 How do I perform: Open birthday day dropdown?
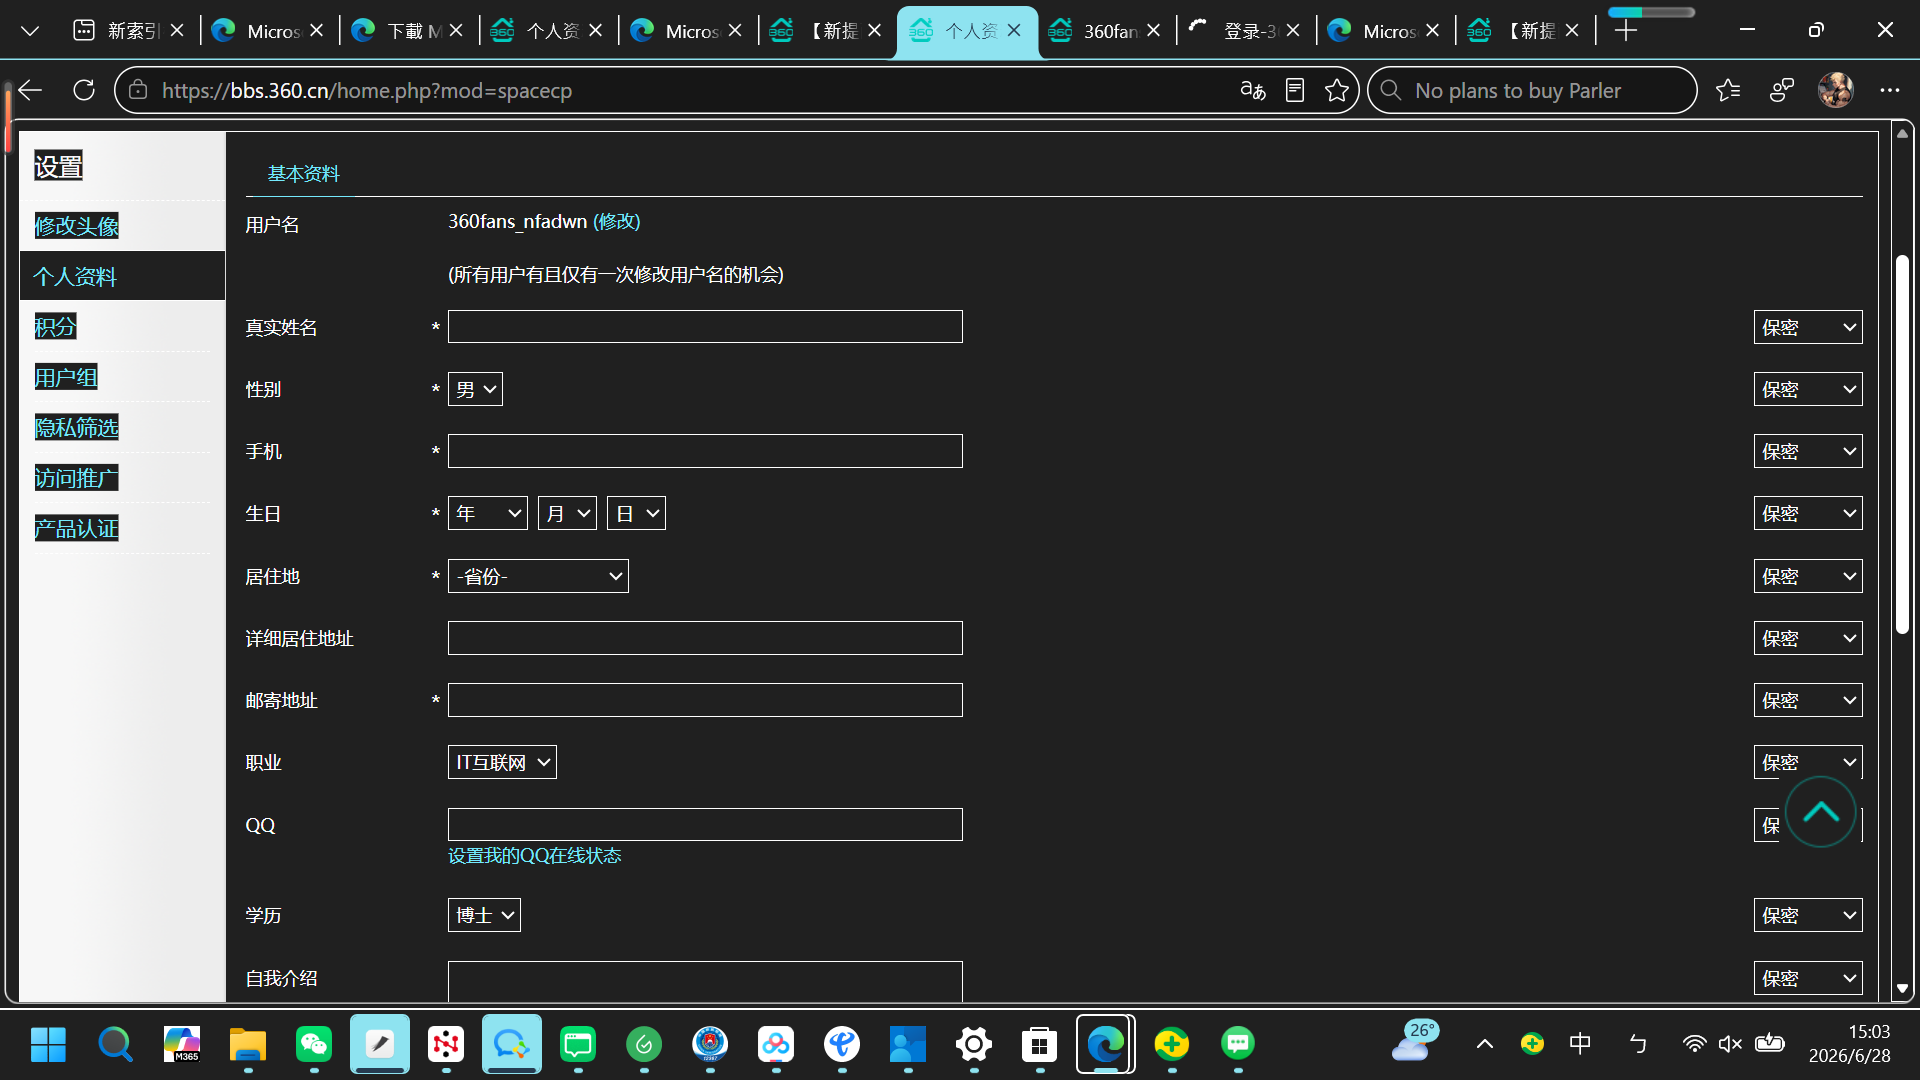click(636, 513)
